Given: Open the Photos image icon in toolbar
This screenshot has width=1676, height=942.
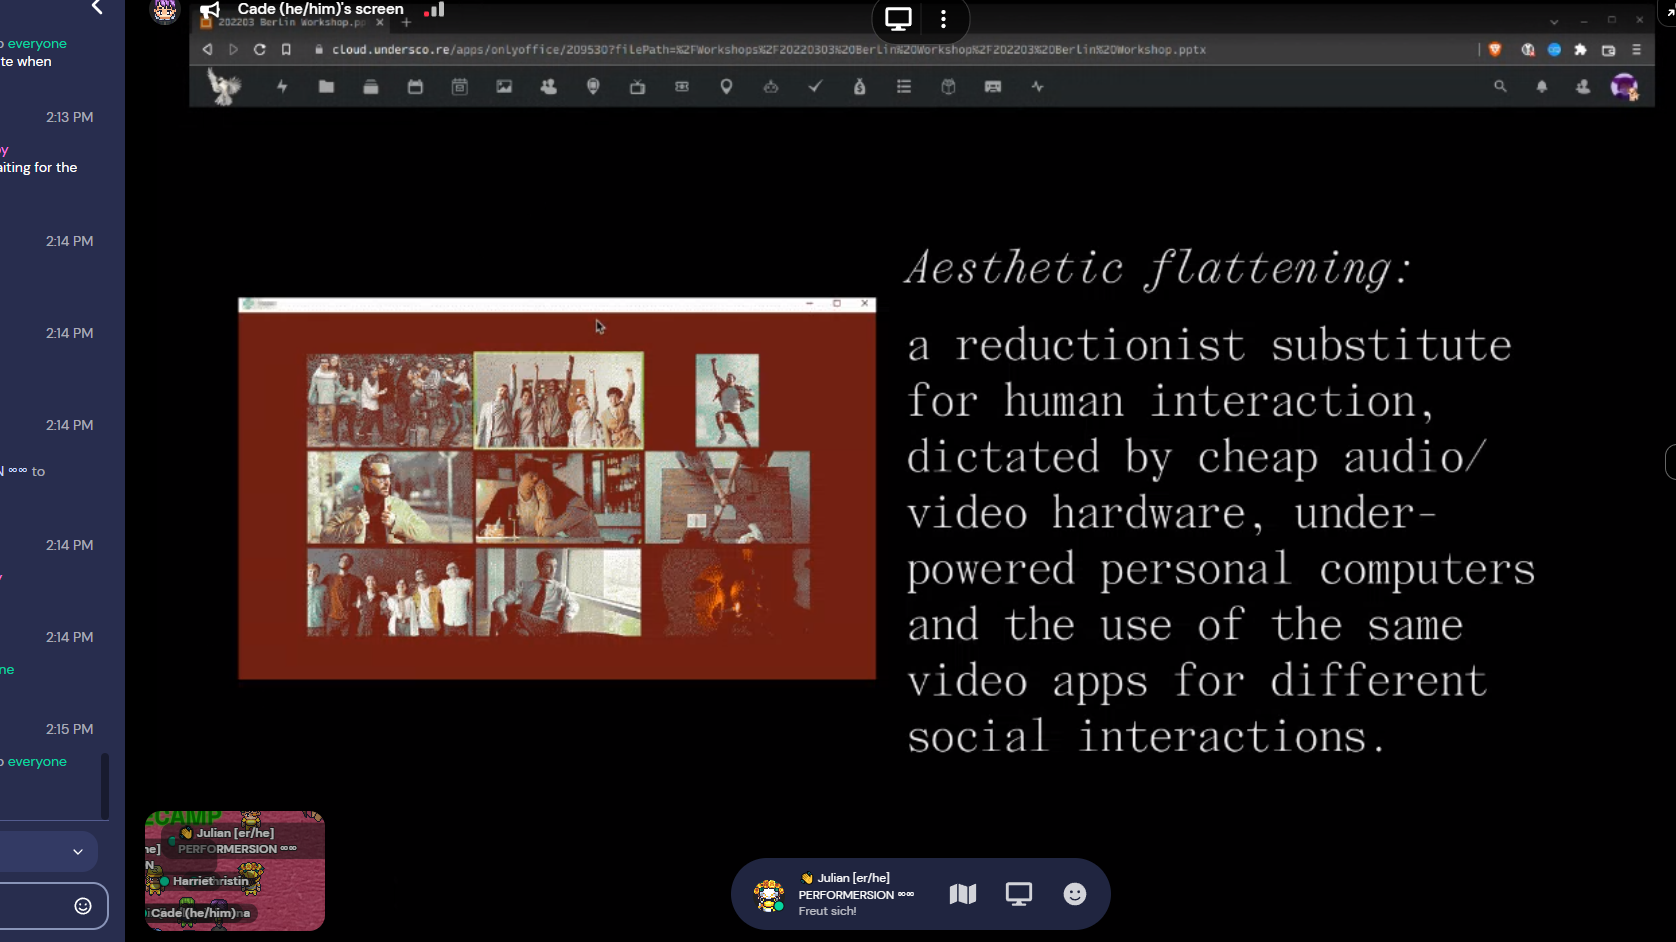Looking at the screenshot, I should [504, 87].
